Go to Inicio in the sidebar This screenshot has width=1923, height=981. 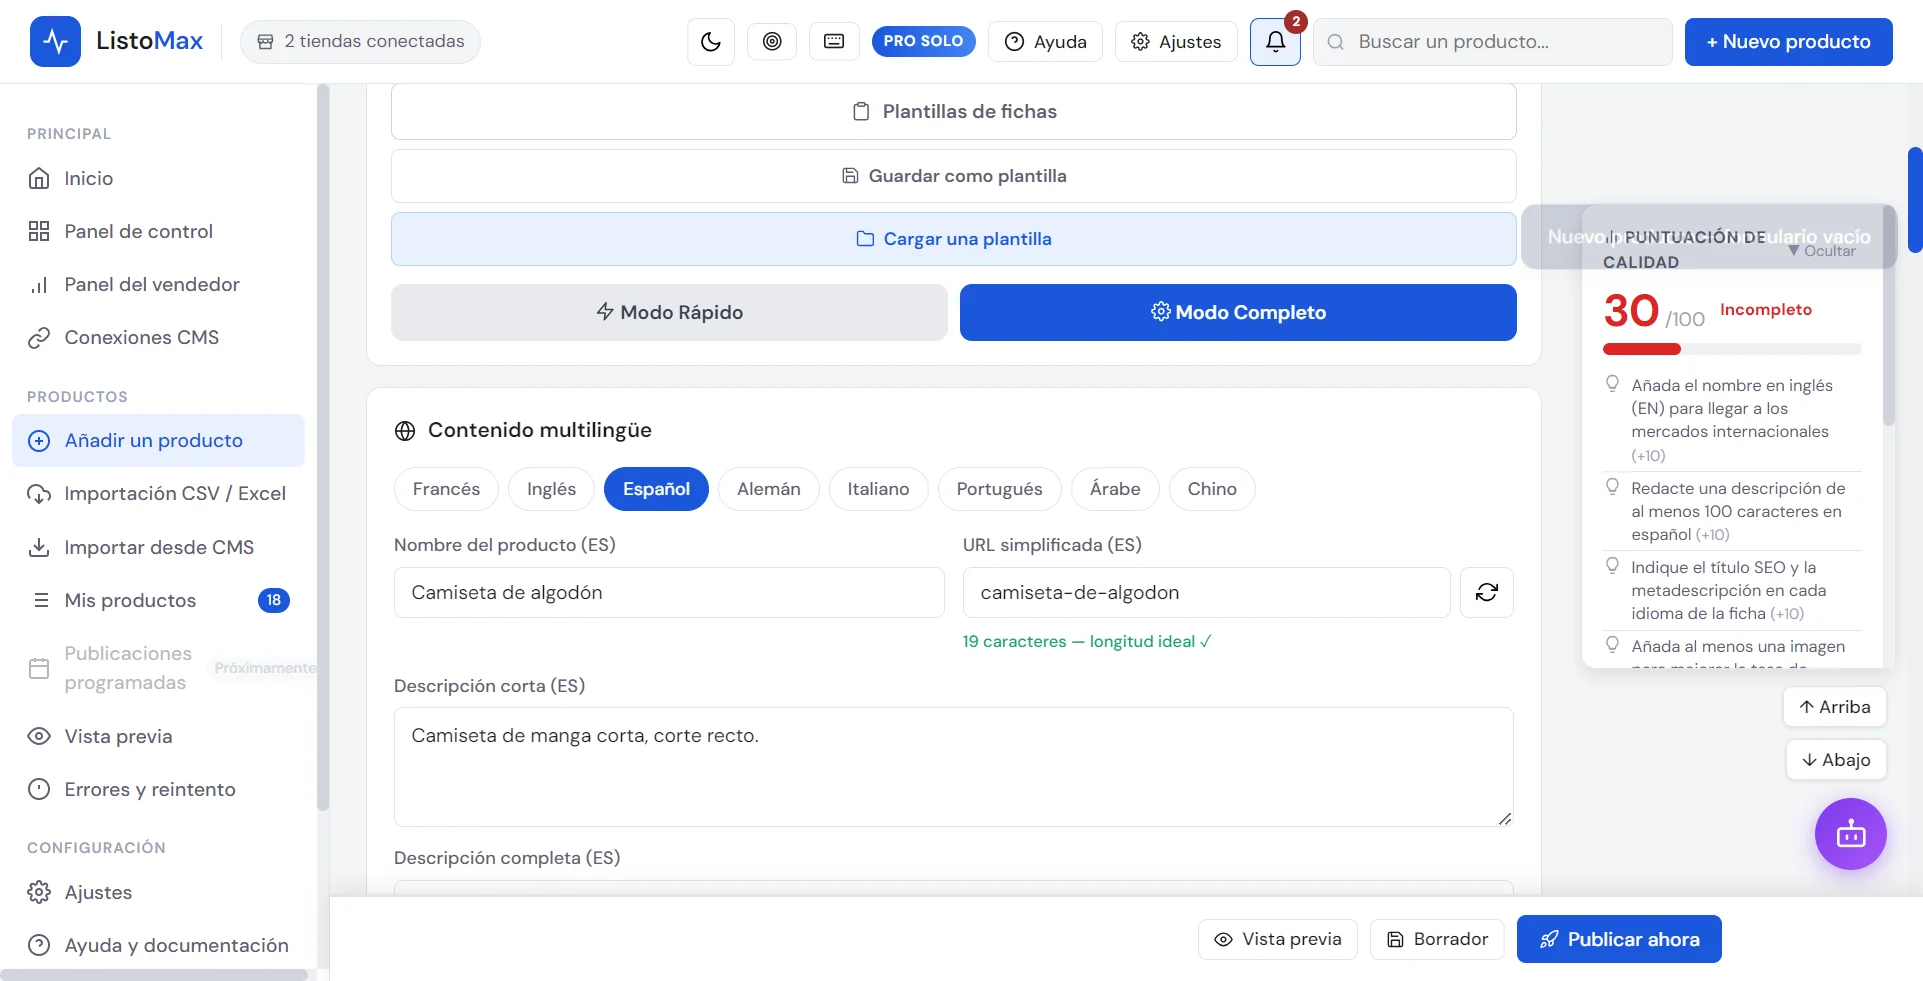[160, 178]
